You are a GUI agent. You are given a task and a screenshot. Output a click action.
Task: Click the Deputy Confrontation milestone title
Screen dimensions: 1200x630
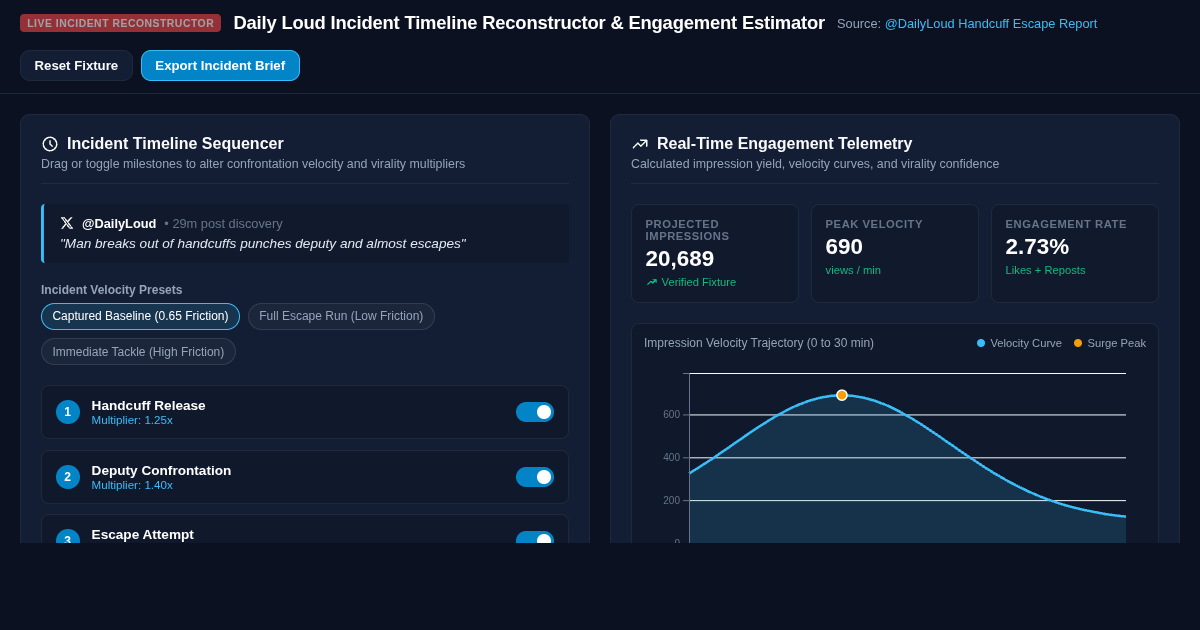161,470
